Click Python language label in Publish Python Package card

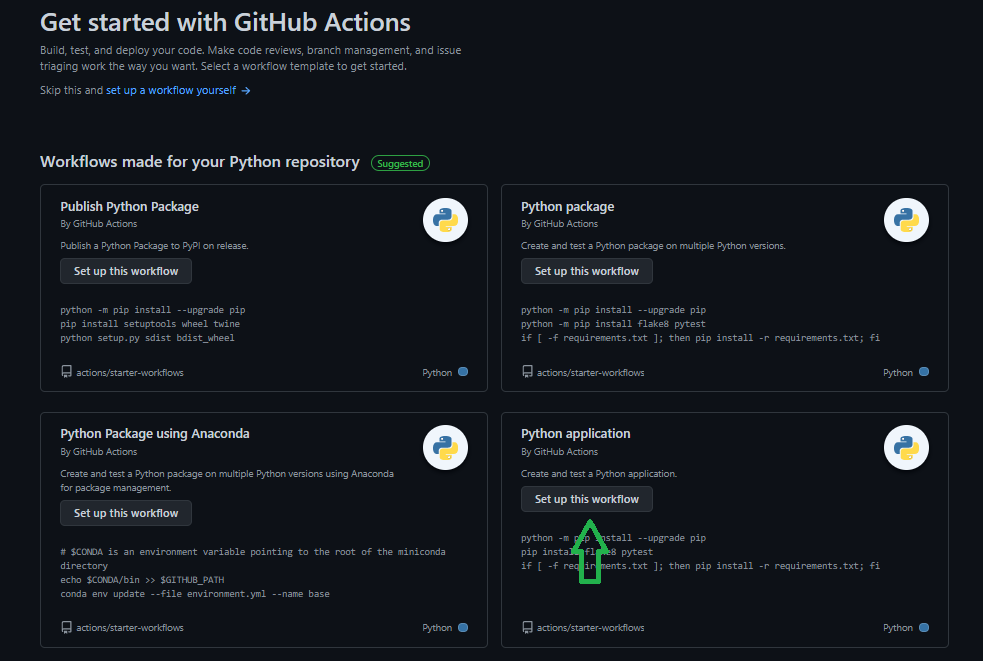click(x=437, y=373)
